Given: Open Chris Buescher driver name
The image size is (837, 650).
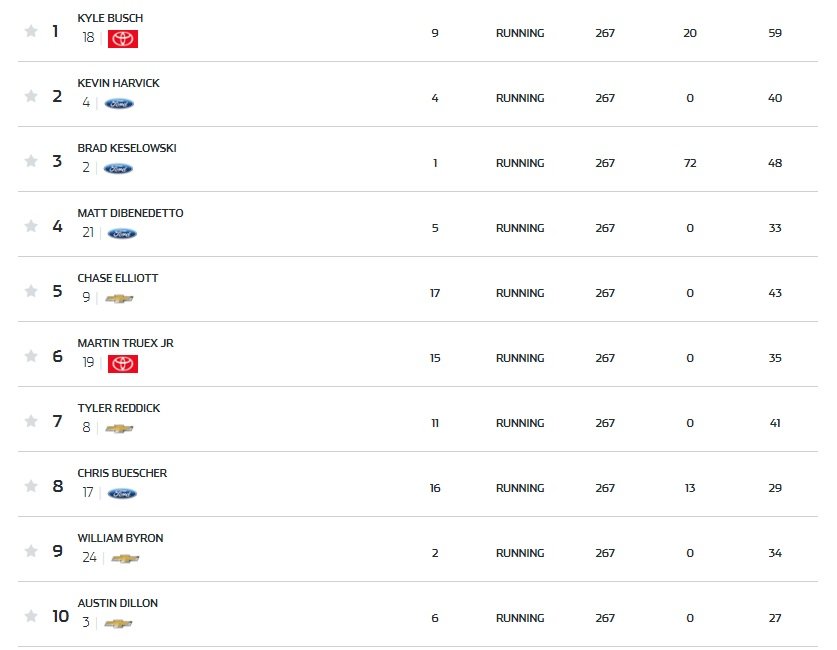Looking at the screenshot, I should pyautogui.click(x=122, y=473).
